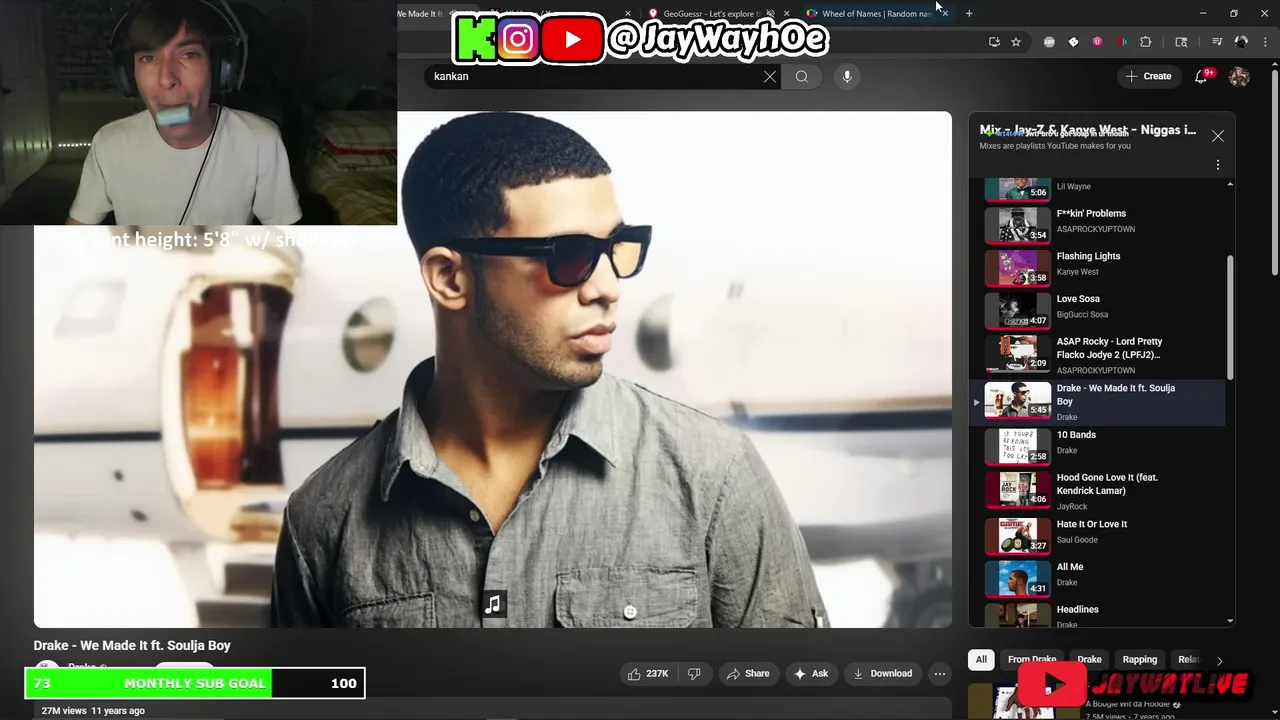
Task: Open Chrome three-dot menu
Action: pyautogui.click(x=1263, y=42)
